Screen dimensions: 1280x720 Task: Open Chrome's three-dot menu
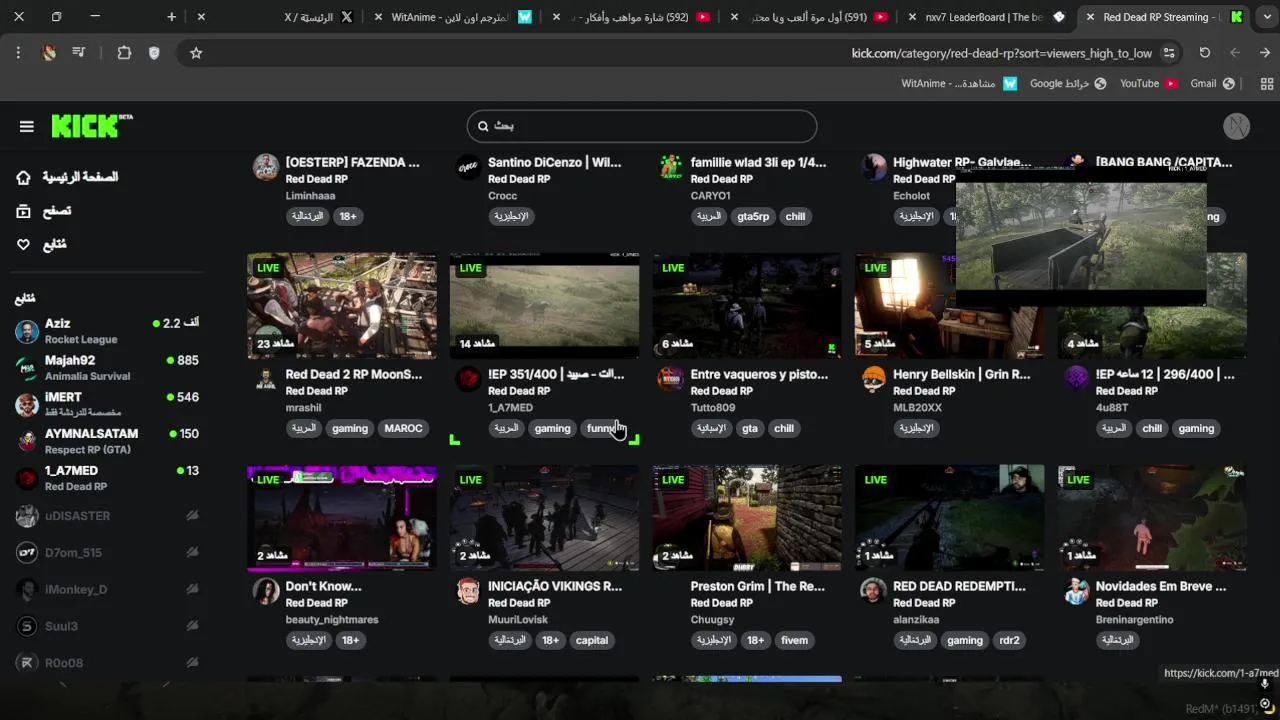pyautogui.click(x=18, y=53)
